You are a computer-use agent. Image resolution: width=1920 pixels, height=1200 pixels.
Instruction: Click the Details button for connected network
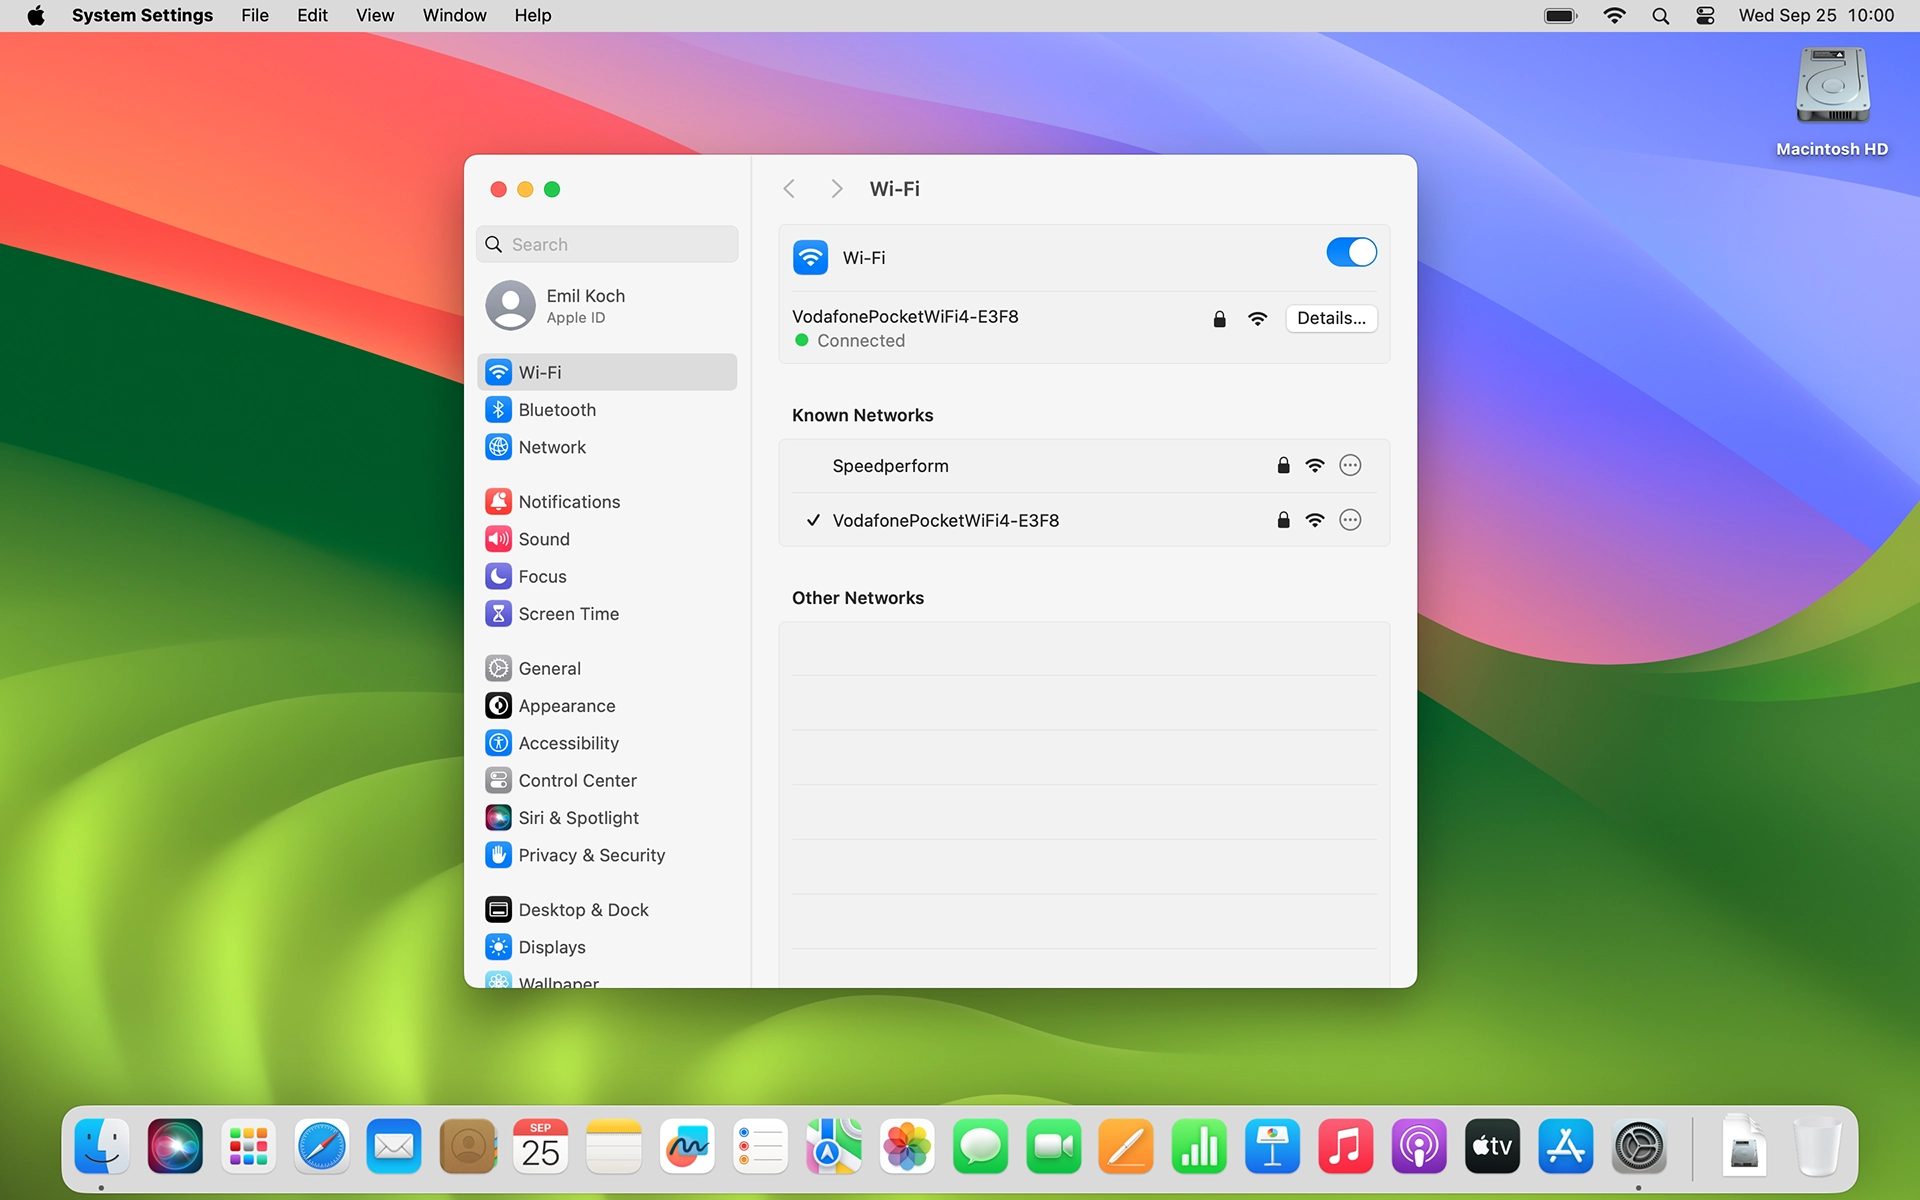pyautogui.click(x=1331, y=318)
